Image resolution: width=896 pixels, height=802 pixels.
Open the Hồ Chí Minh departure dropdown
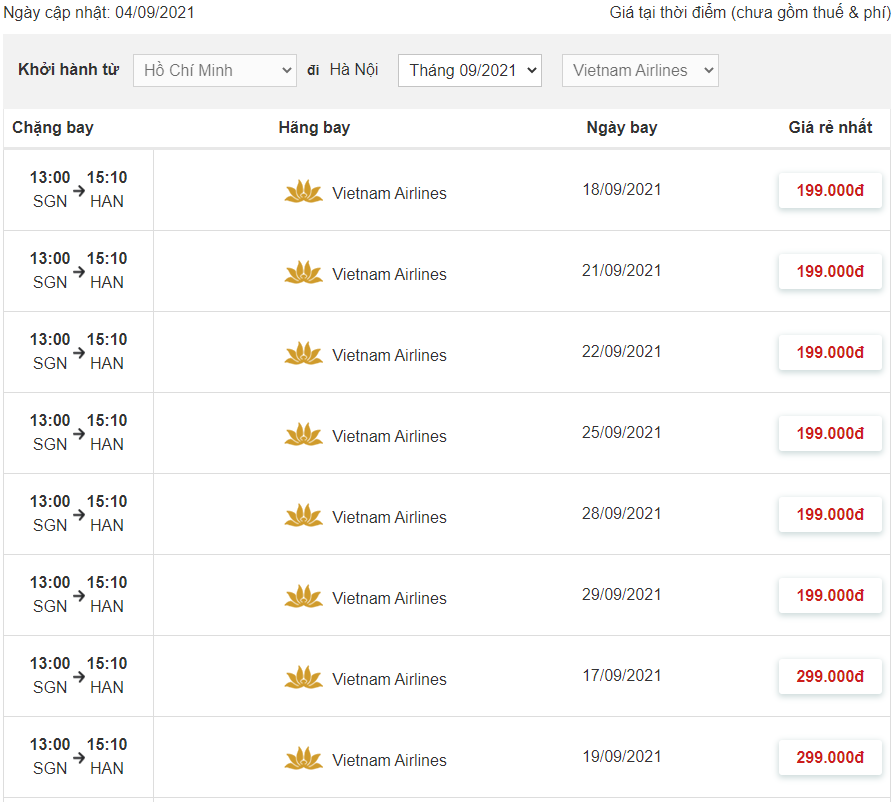215,70
